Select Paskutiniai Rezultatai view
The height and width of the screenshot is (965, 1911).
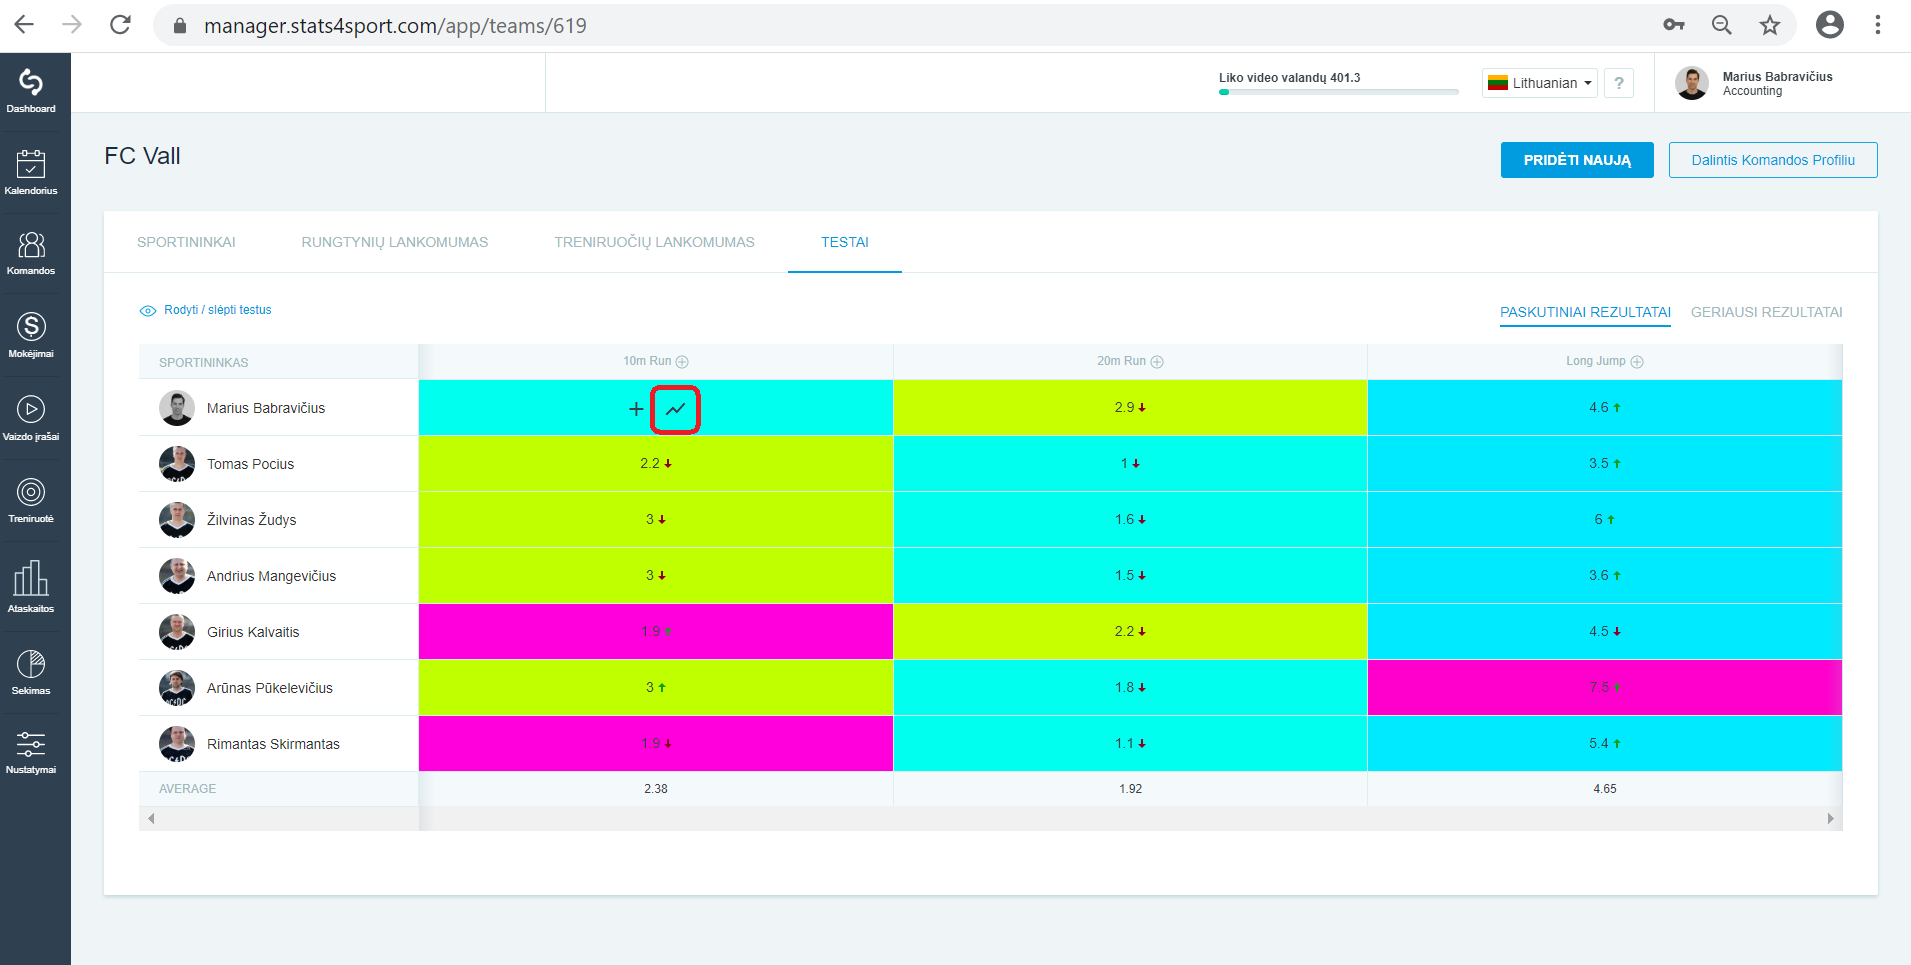click(1585, 312)
